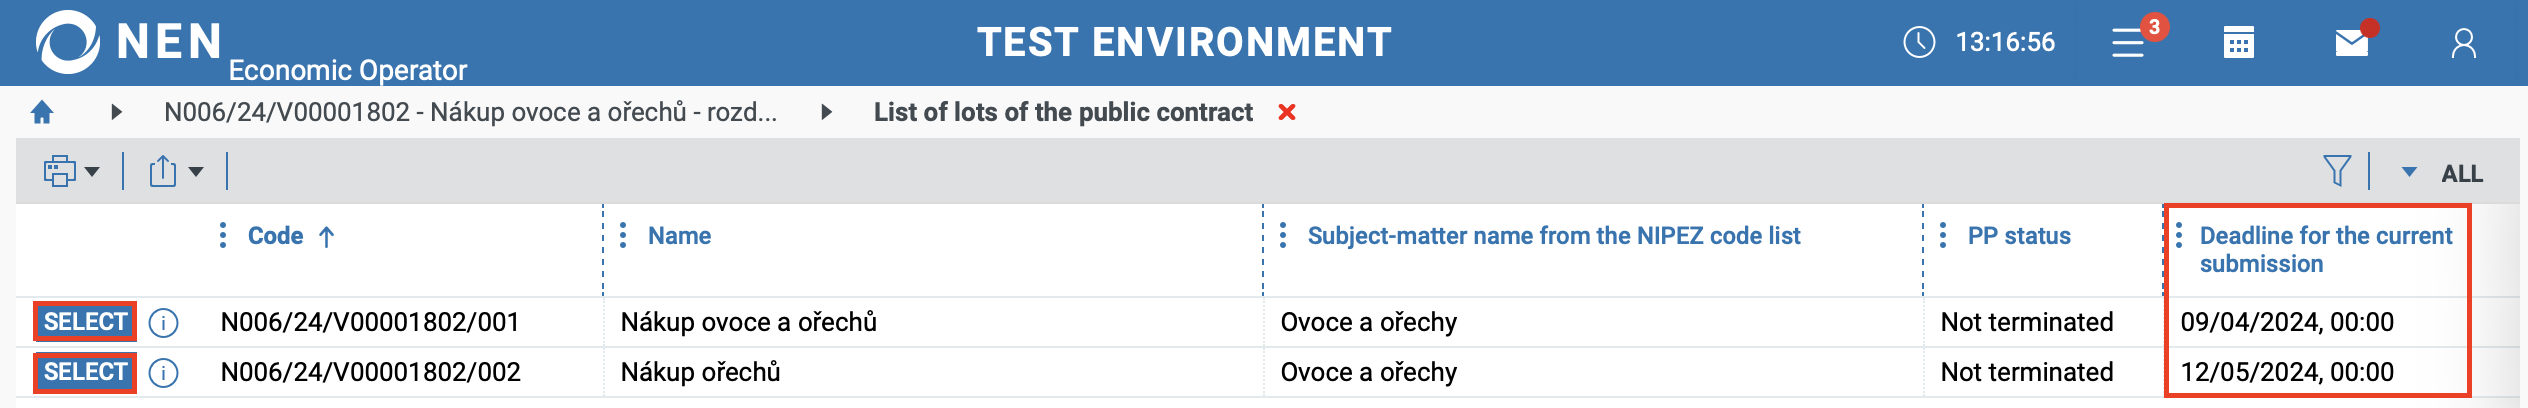2528x408 pixels.
Task: Expand the ALL filter dropdown
Action: tap(2410, 172)
